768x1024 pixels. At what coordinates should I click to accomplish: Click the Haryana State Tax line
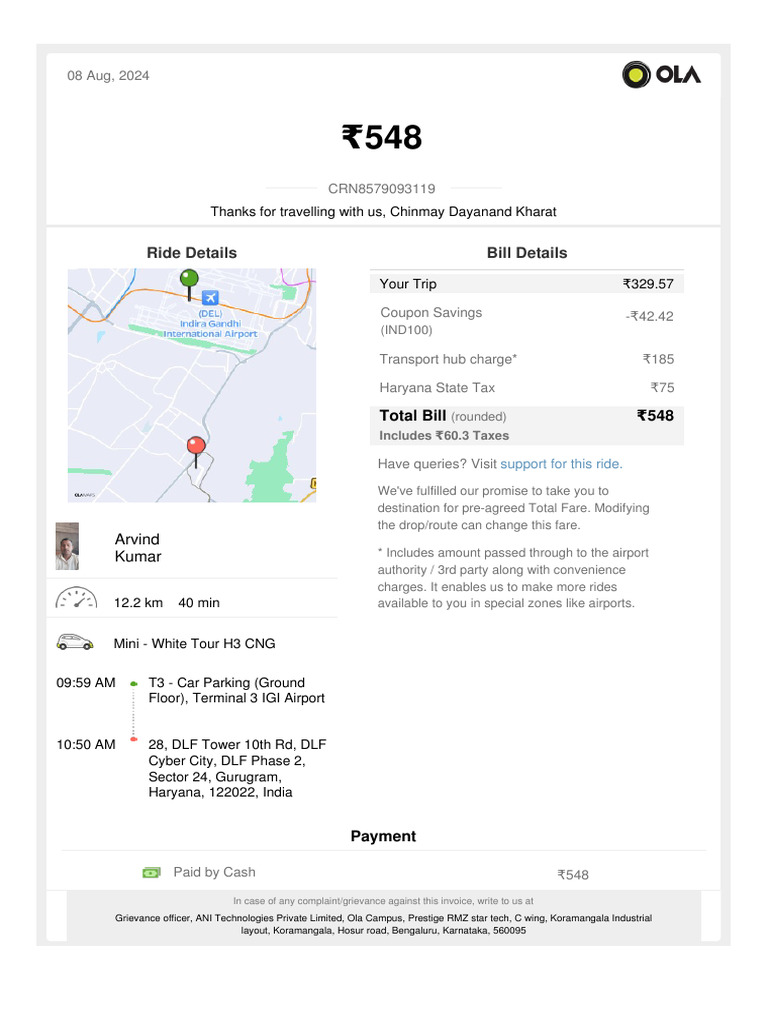[x=526, y=388]
